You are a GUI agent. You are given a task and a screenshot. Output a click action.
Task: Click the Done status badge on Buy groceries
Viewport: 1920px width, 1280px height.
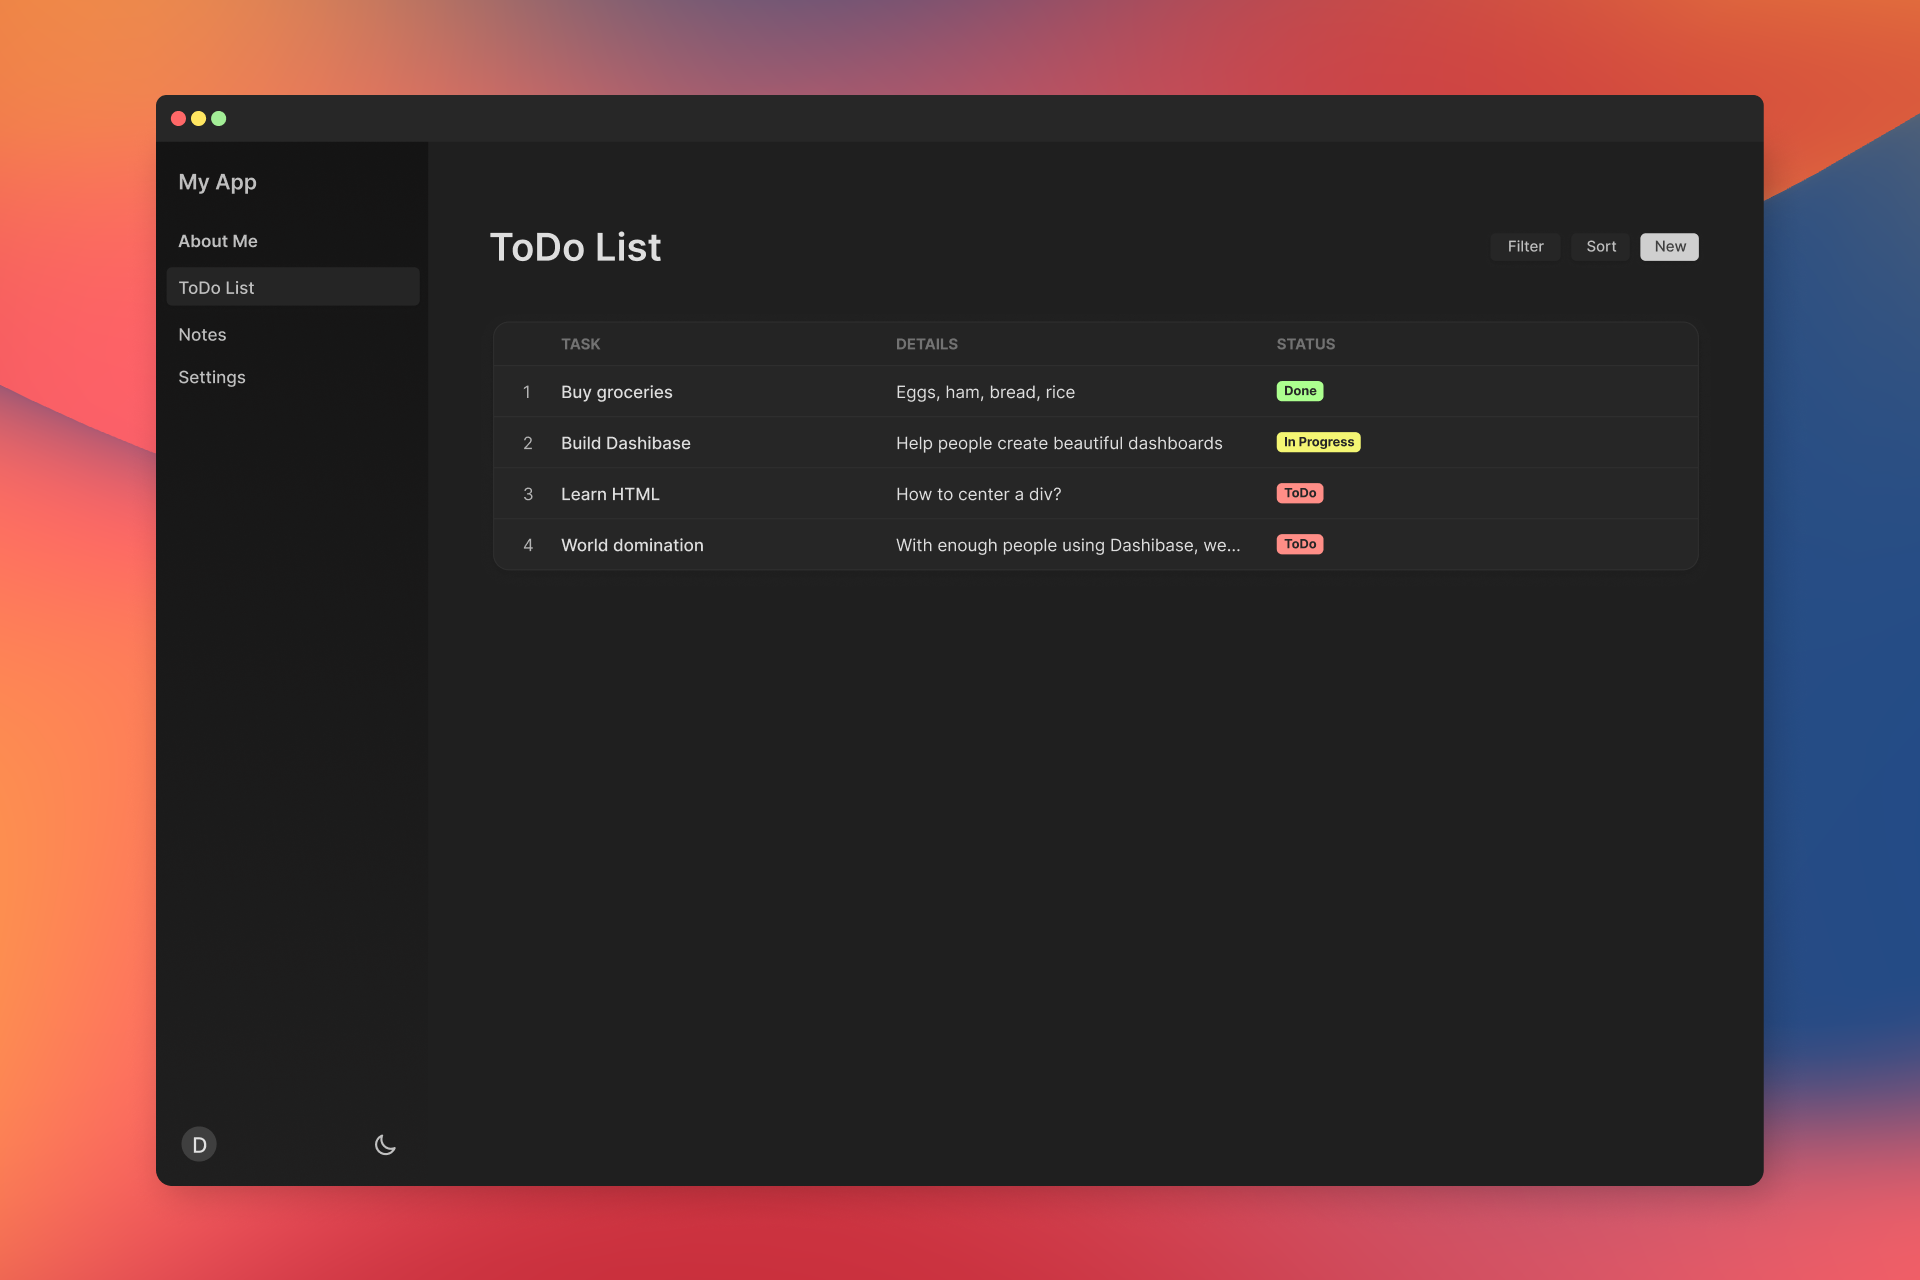click(1299, 390)
